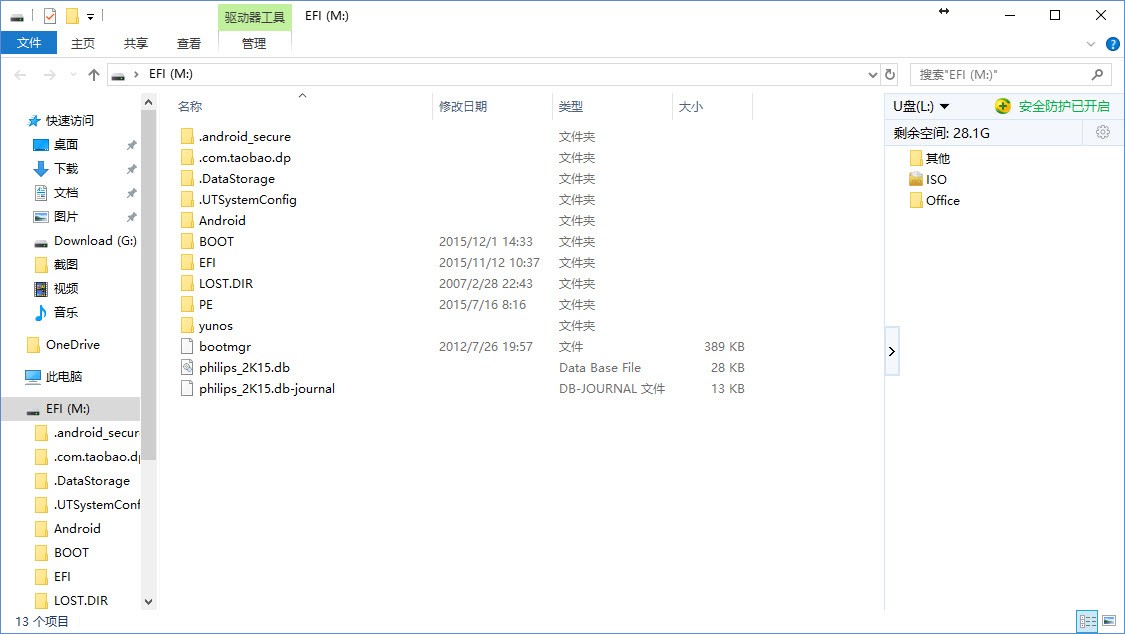
Task: Open address bar history dropdown
Action: click(872, 75)
